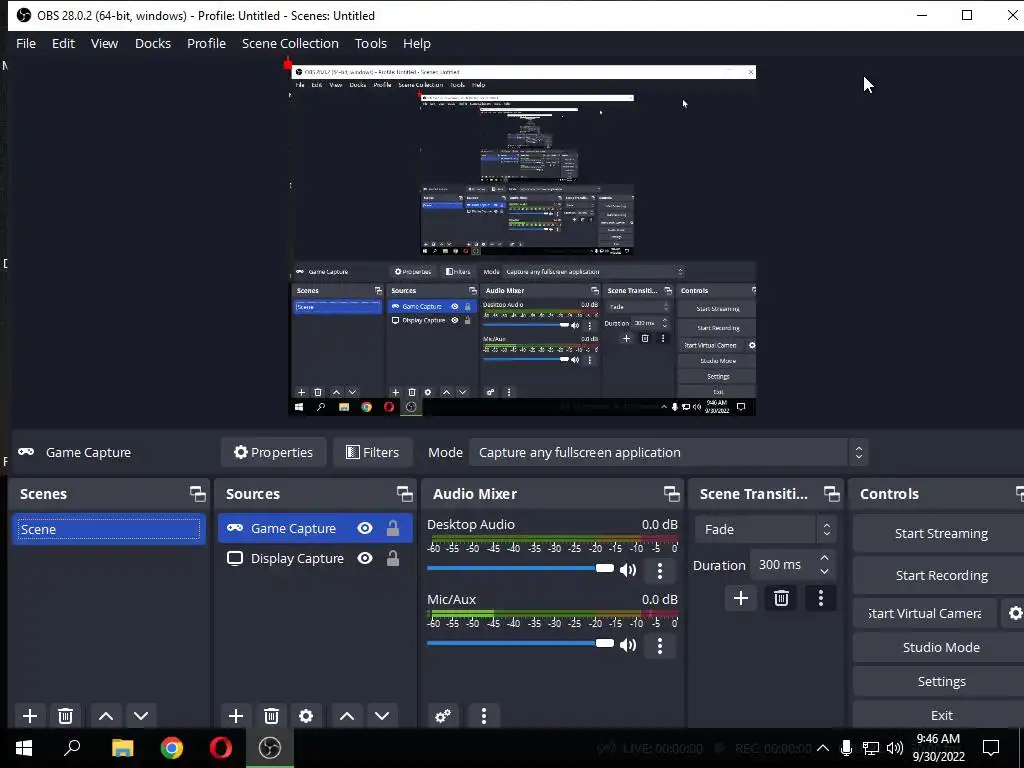This screenshot has height=768, width=1024.
Task: Open taskbar search magnifier
Action: point(72,748)
